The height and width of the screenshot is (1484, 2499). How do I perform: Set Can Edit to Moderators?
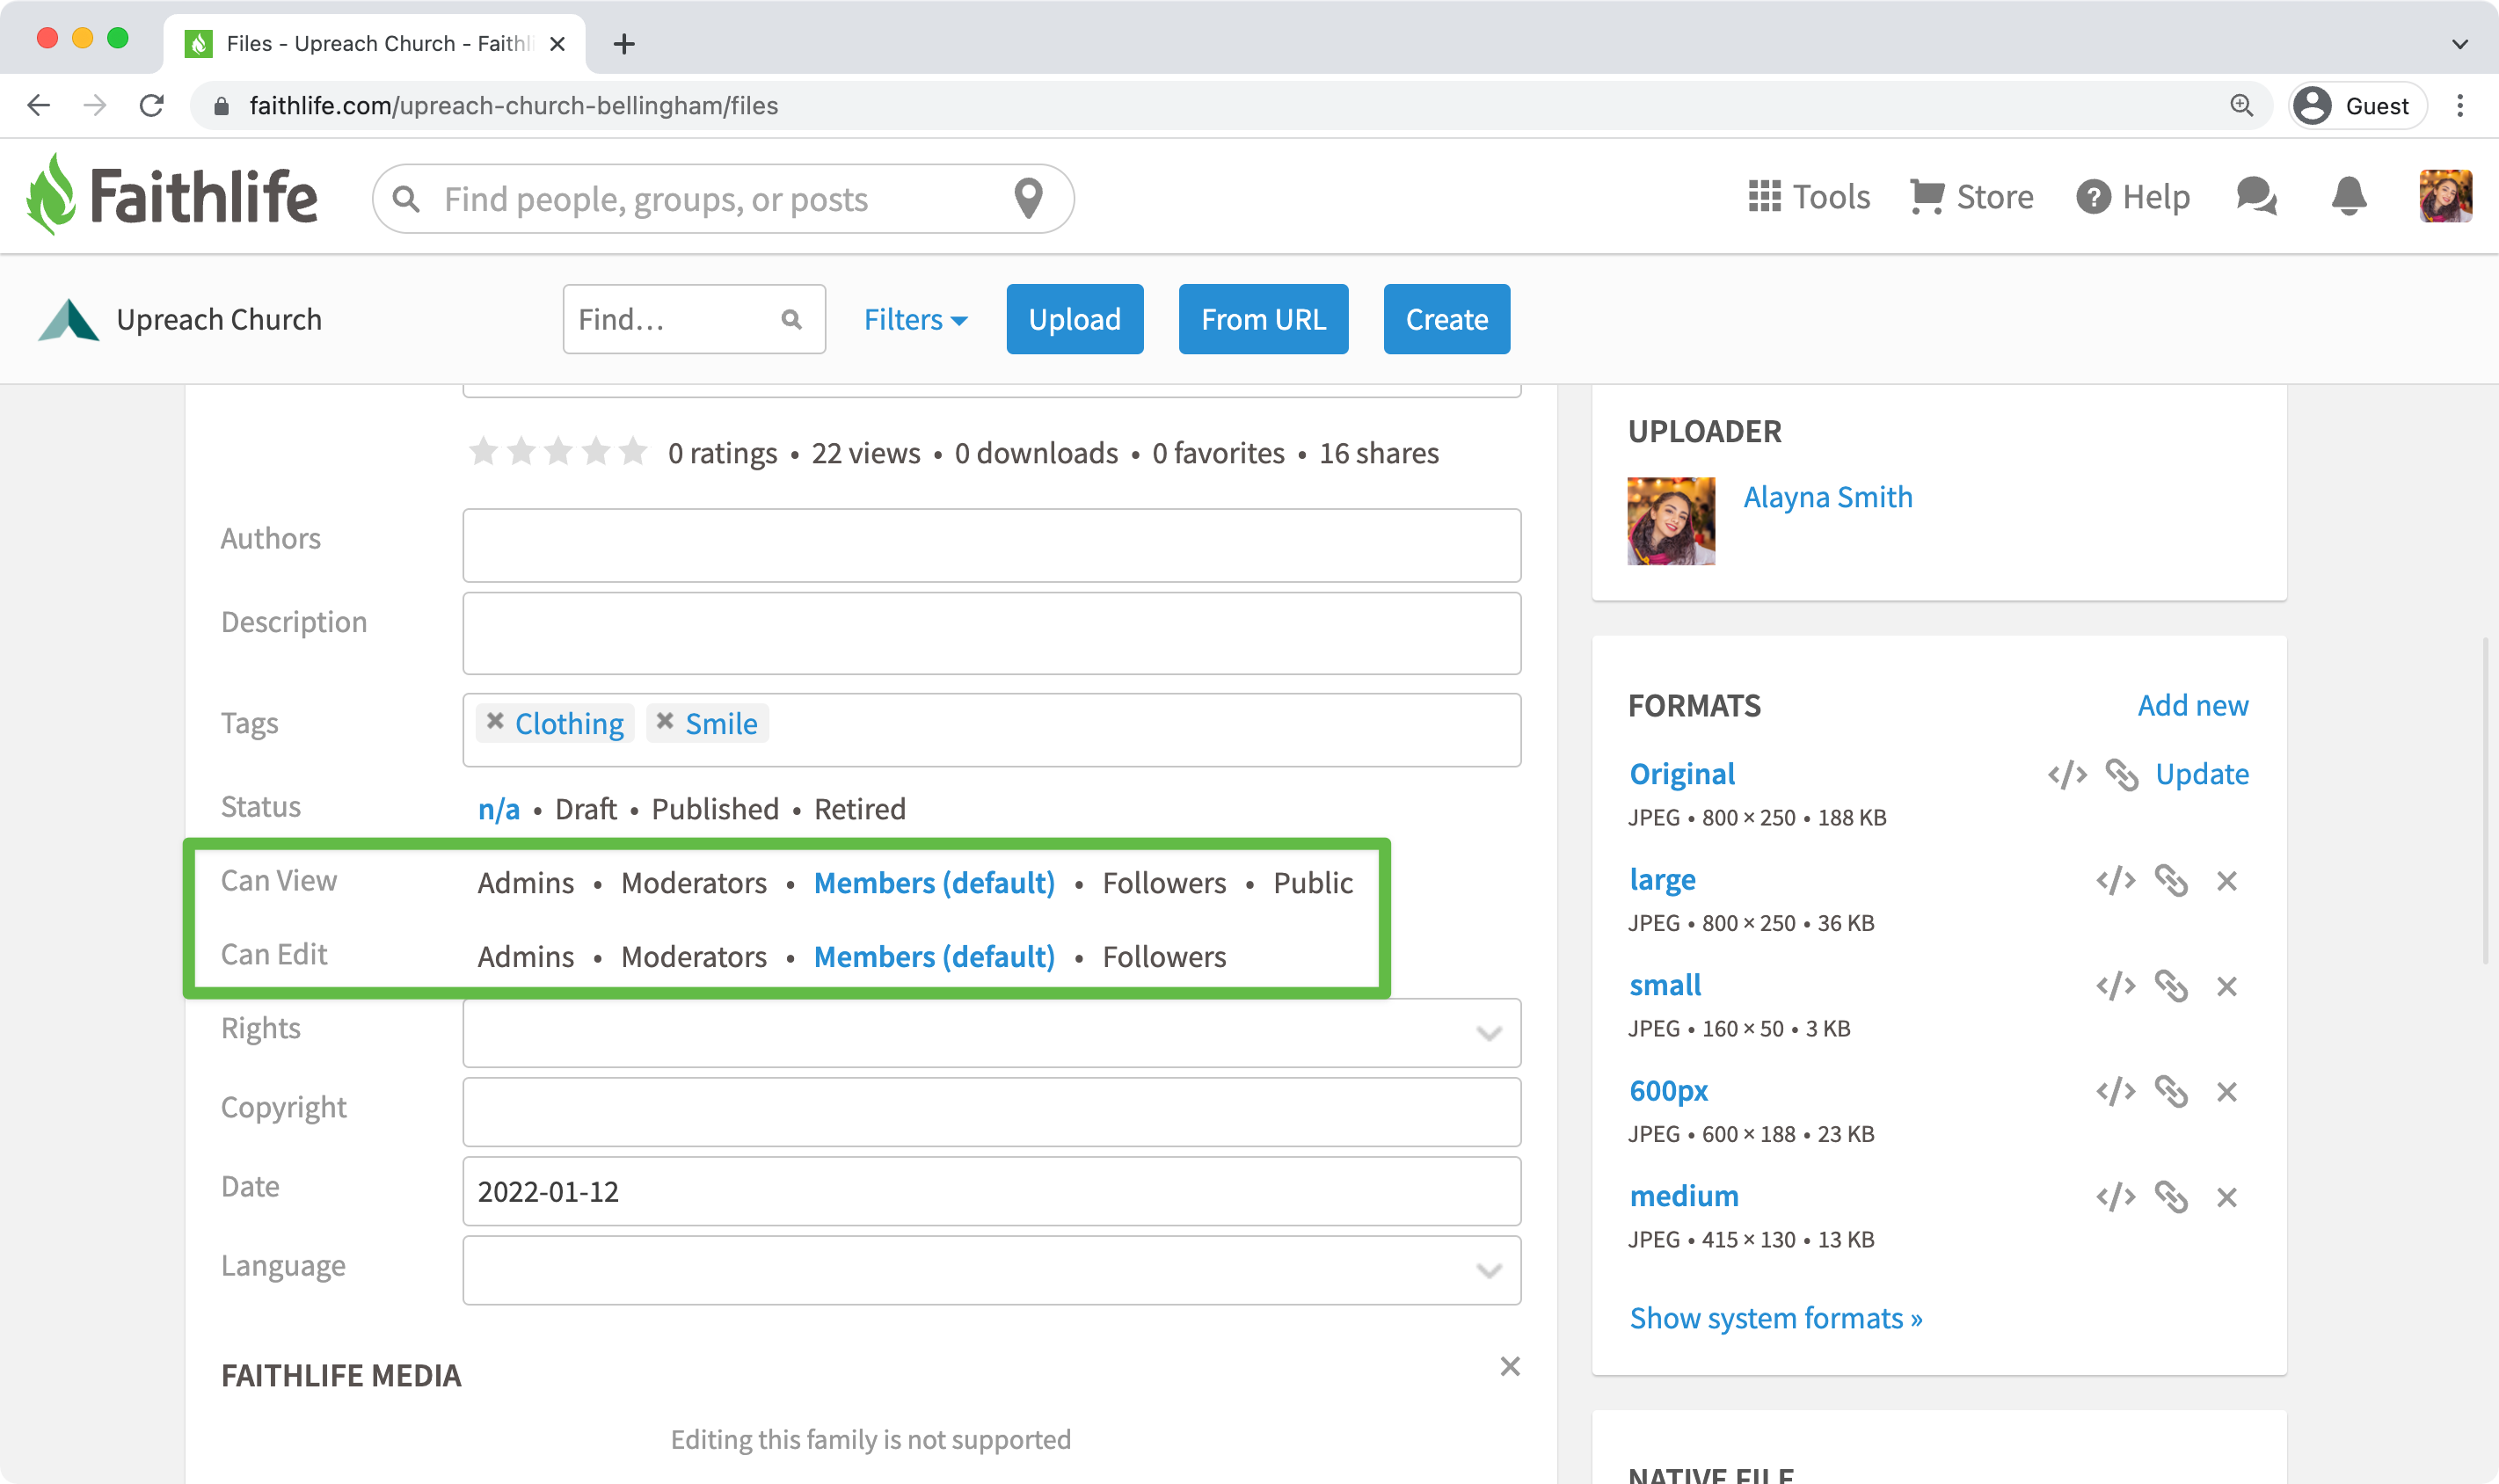[694, 956]
